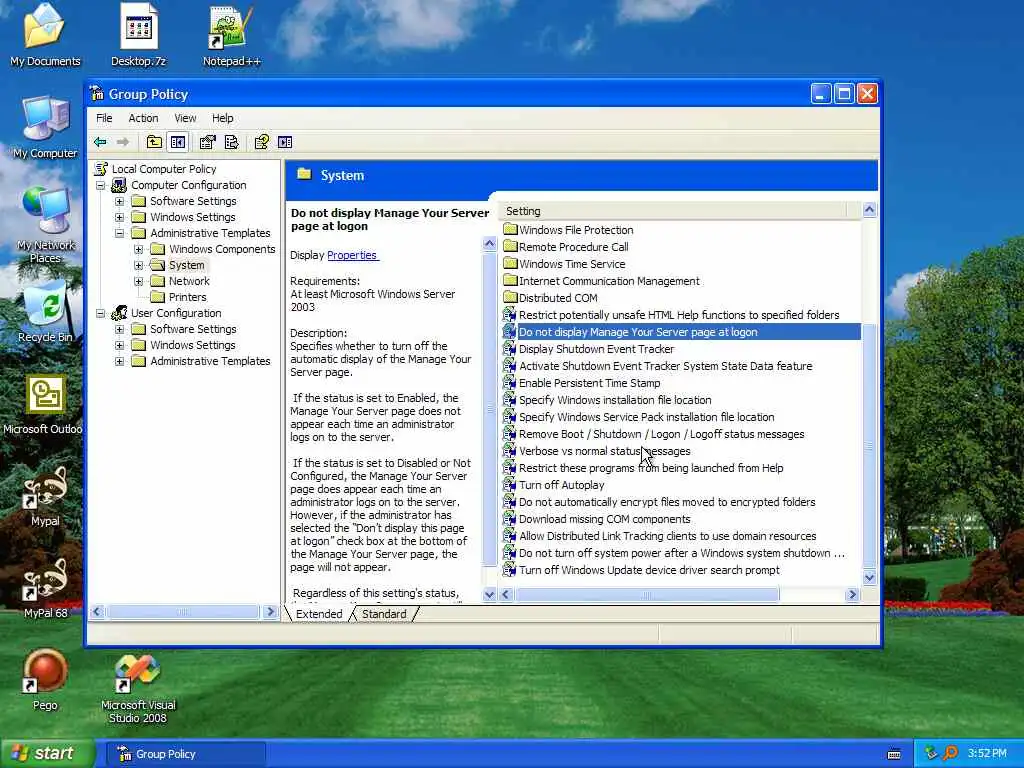Click the tree pane scroll right arrow
This screenshot has height=768, width=1024.
270,612
